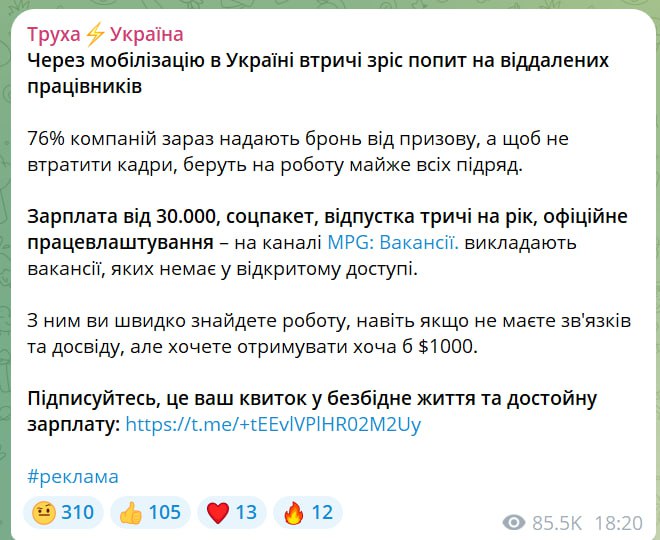Follow the t.me invite link
Screen dimensions: 660x540
click(274, 424)
